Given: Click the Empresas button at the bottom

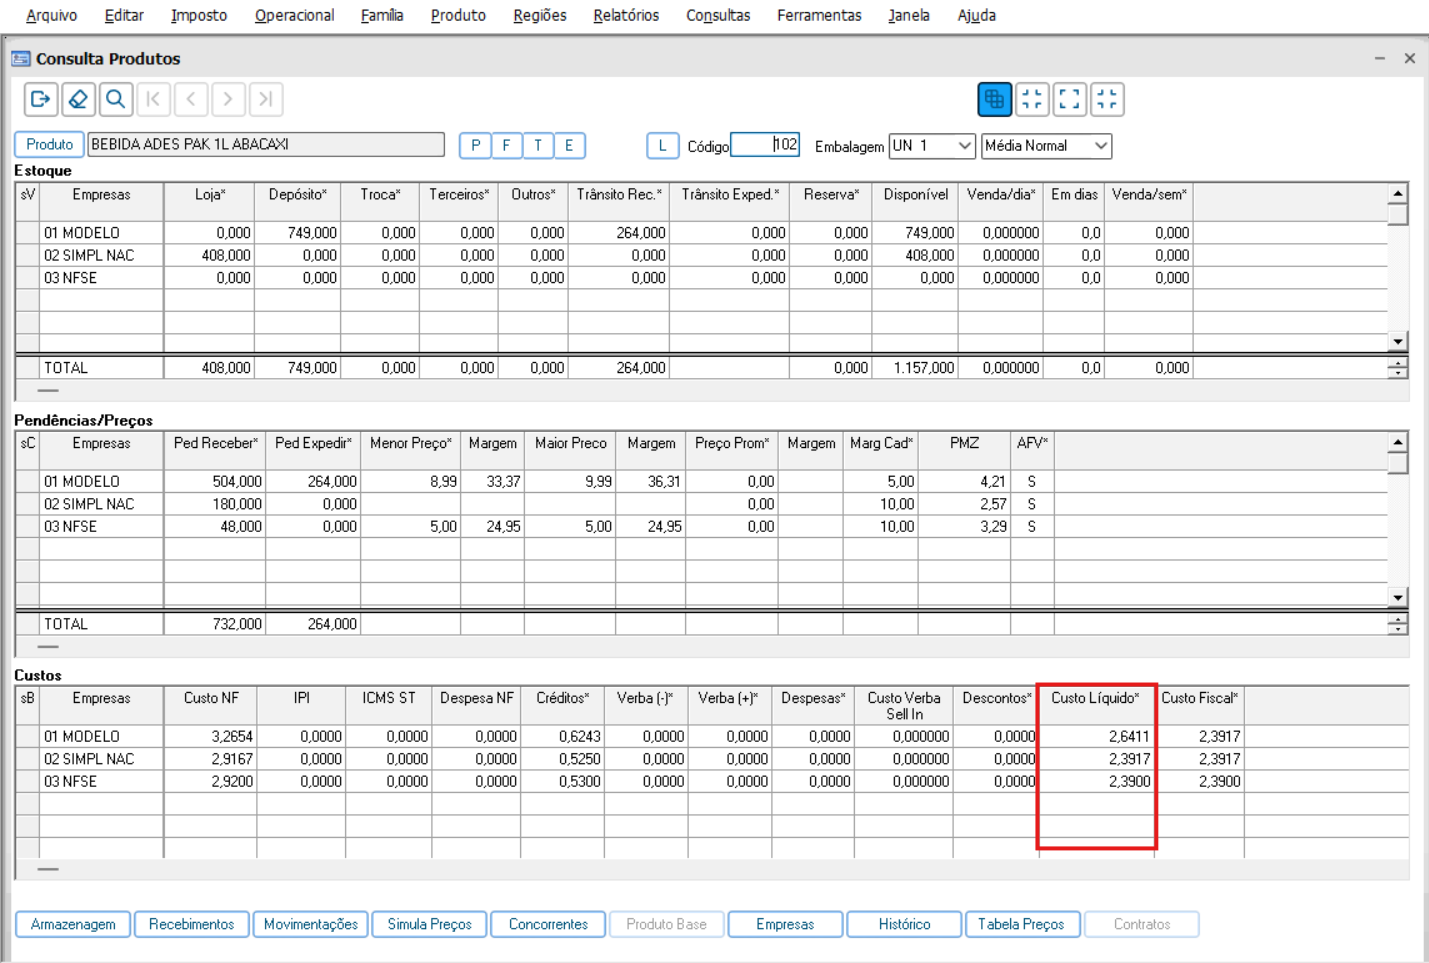Looking at the screenshot, I should pyautogui.click(x=785, y=924).
